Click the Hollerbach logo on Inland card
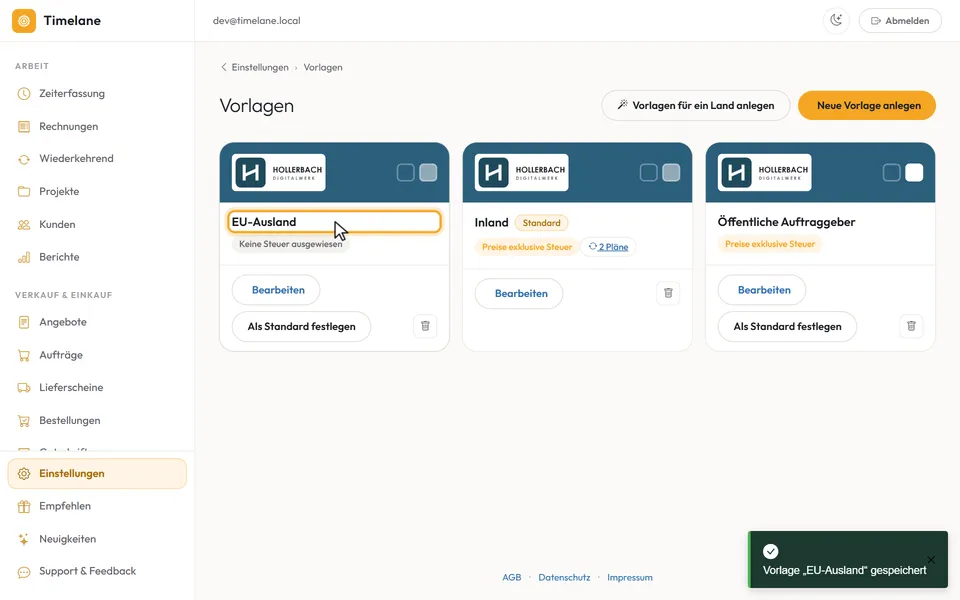The height and width of the screenshot is (600, 960). click(522, 173)
